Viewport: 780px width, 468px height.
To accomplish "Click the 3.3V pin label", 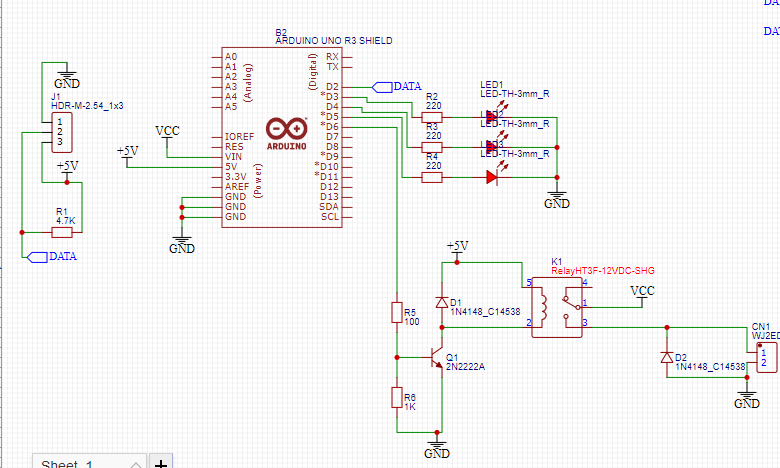I will click(235, 177).
